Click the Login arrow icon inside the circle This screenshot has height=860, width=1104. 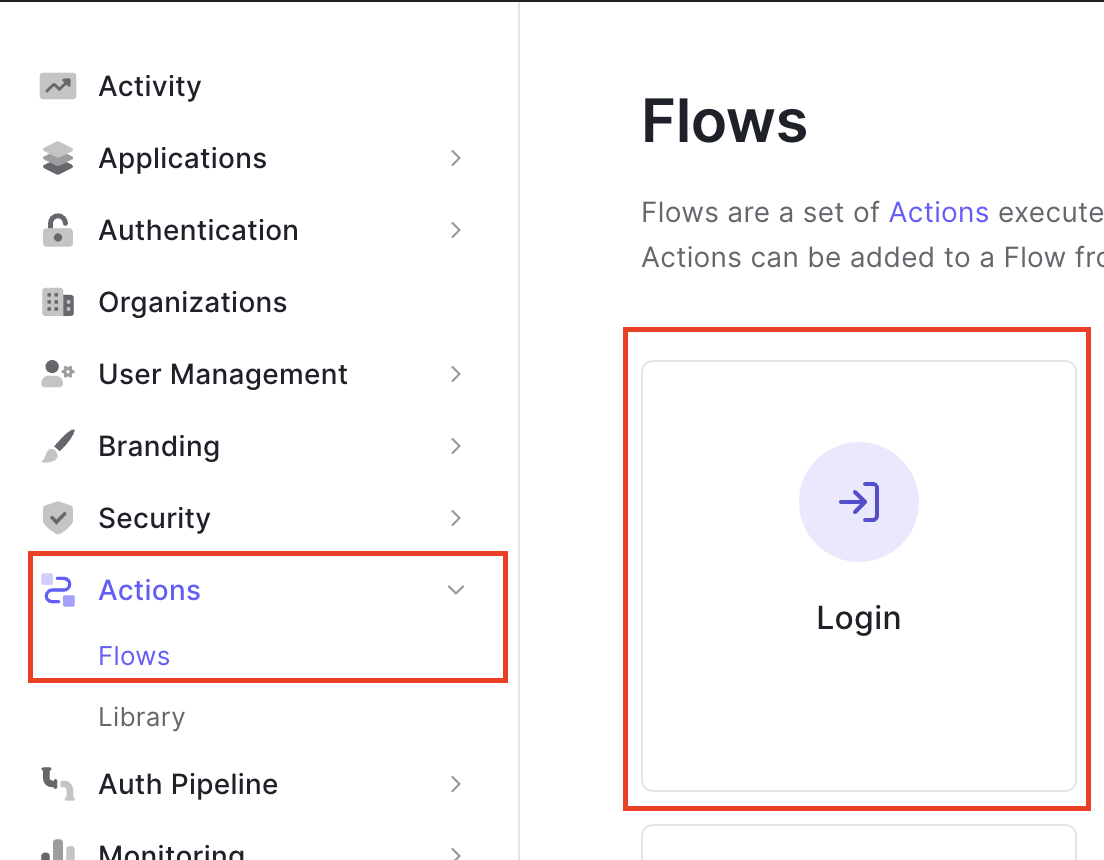coord(858,502)
